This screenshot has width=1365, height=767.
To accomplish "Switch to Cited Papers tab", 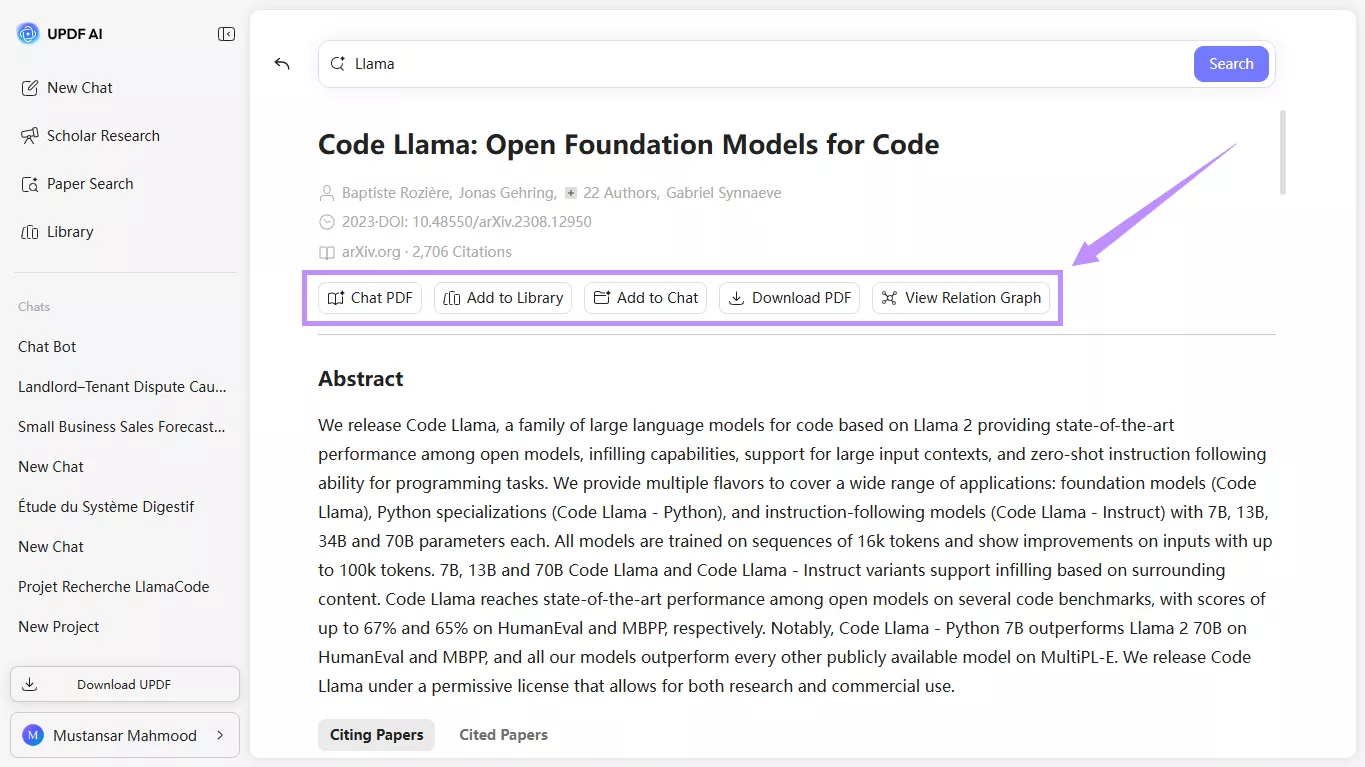I will coord(503,735).
